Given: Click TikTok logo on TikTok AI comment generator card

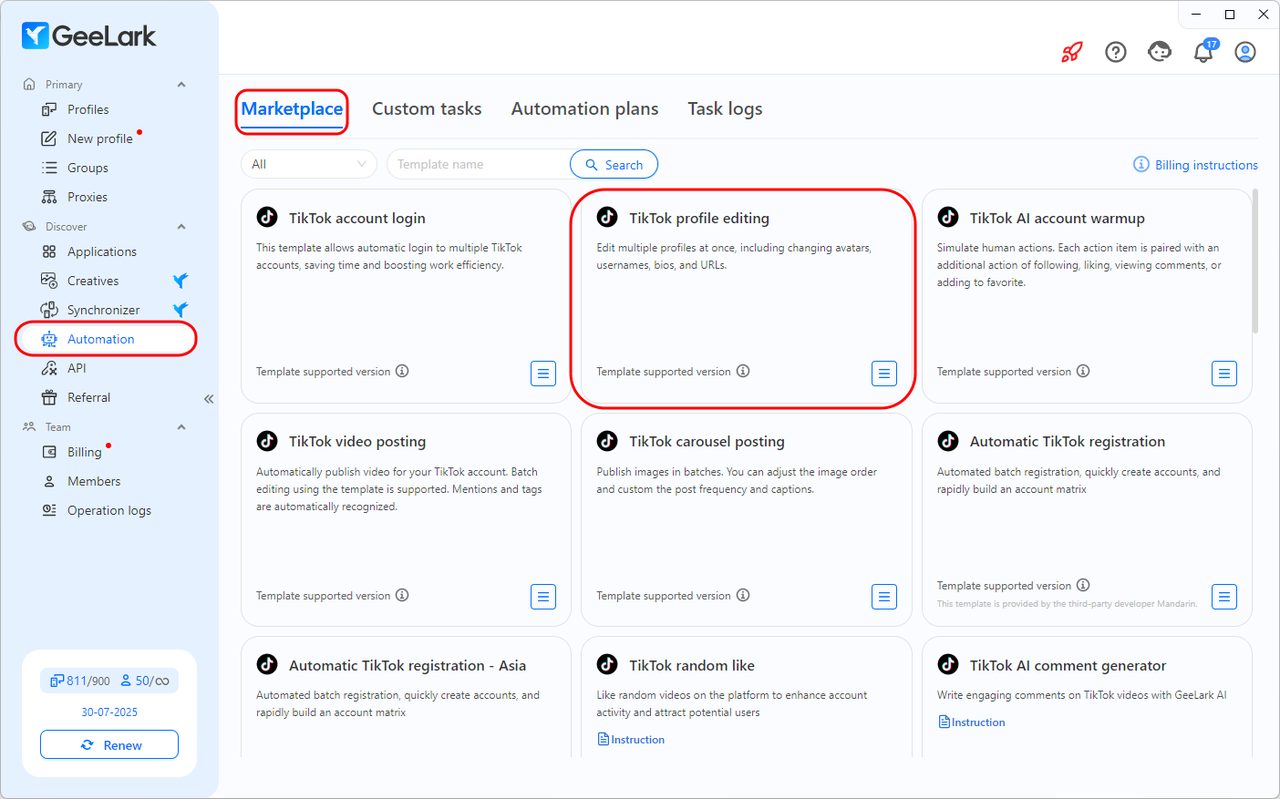Looking at the screenshot, I should tap(947, 665).
